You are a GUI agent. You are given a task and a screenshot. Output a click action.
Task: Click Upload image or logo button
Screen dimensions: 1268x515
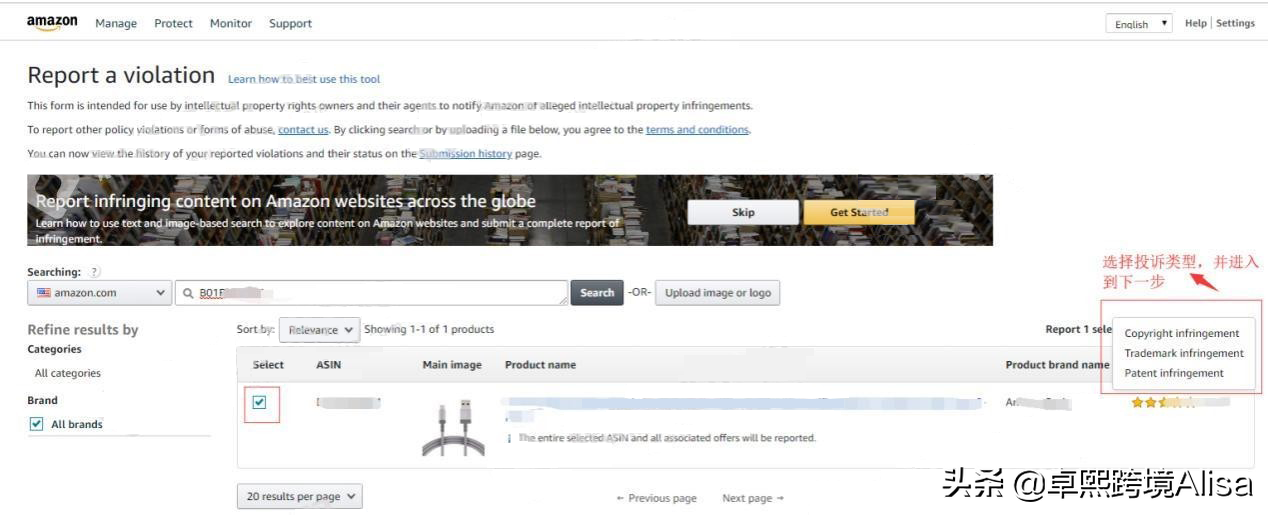click(x=717, y=293)
